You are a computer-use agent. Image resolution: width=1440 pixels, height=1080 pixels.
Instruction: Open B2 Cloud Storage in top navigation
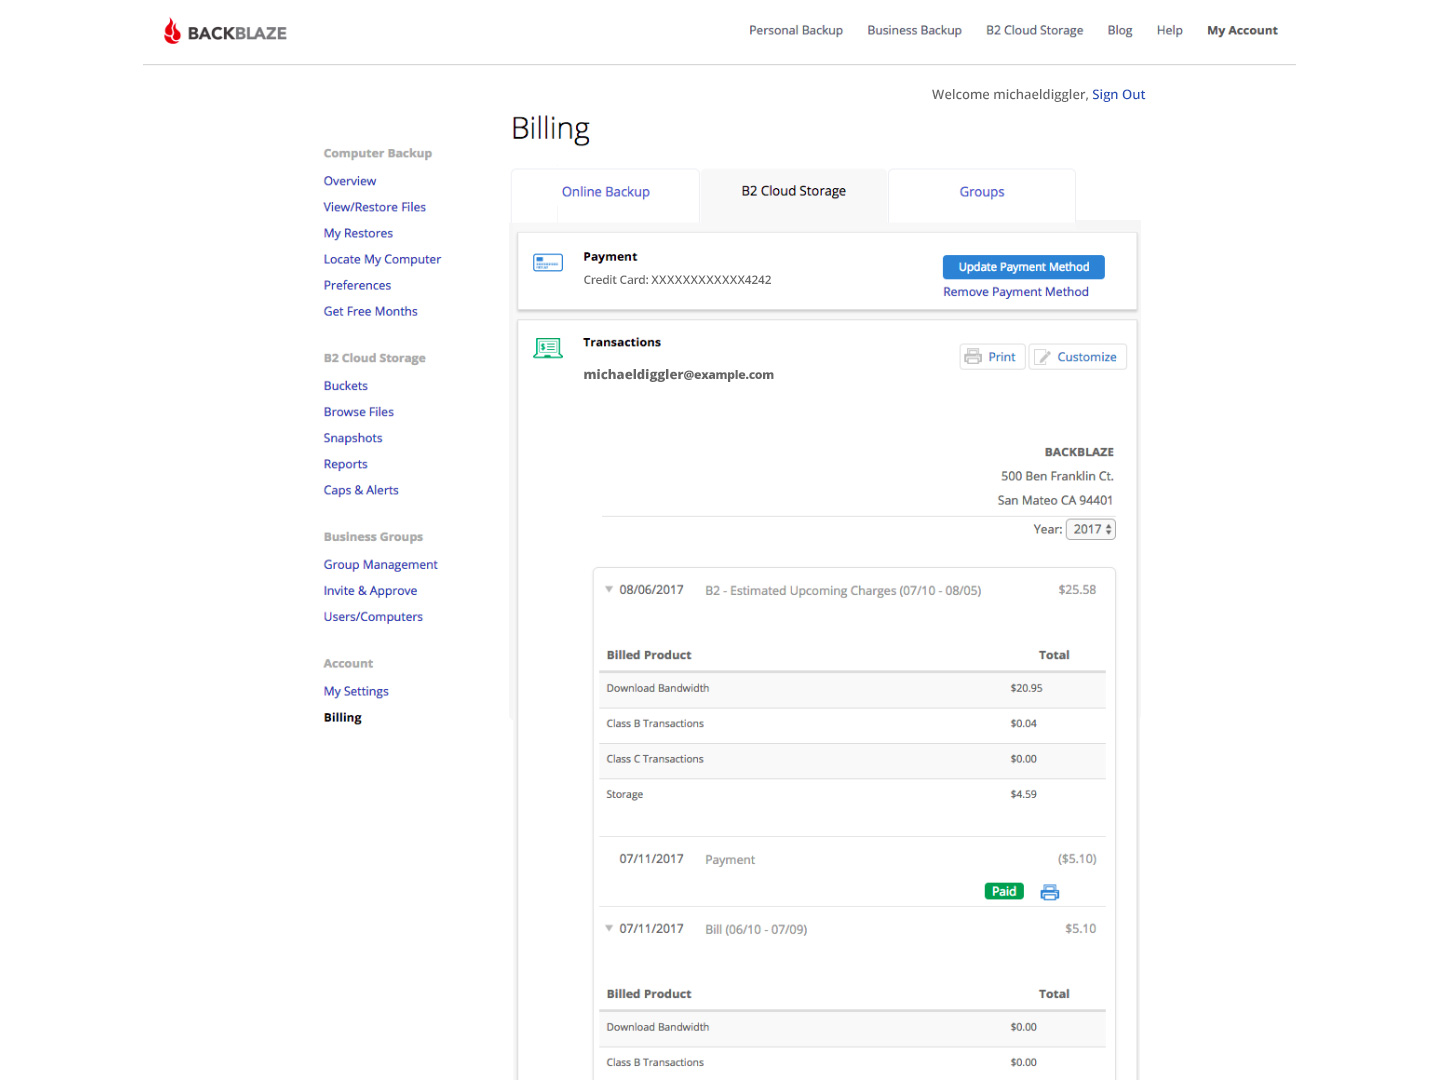point(1034,30)
